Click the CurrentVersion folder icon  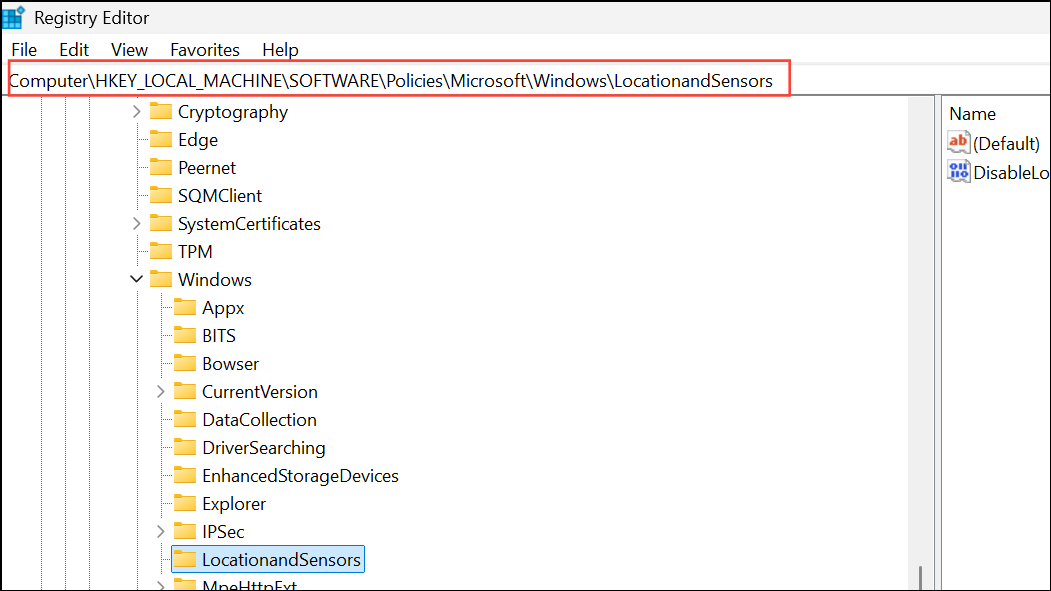point(185,391)
